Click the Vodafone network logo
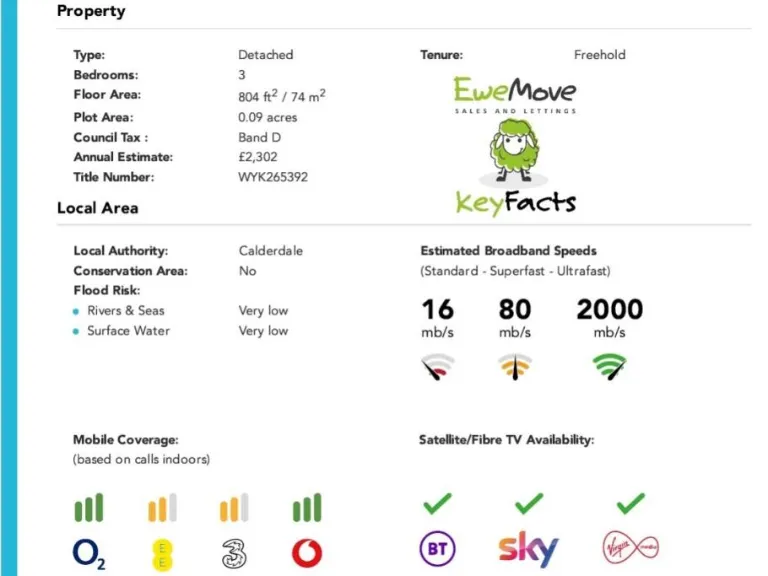 pos(307,553)
